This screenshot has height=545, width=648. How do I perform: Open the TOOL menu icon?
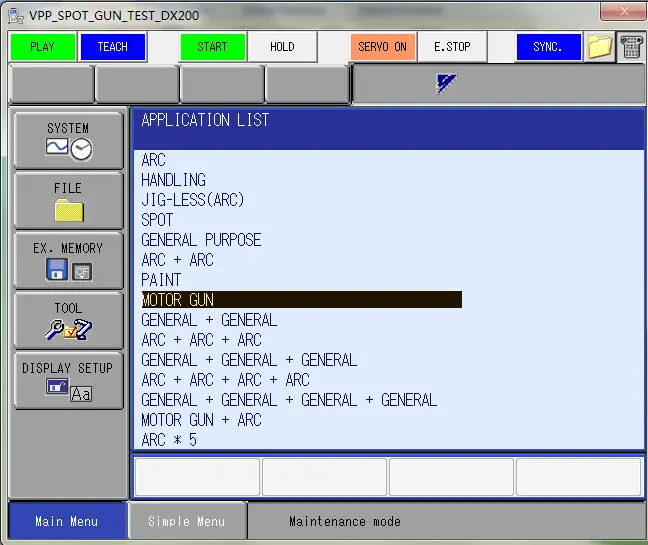(68, 320)
